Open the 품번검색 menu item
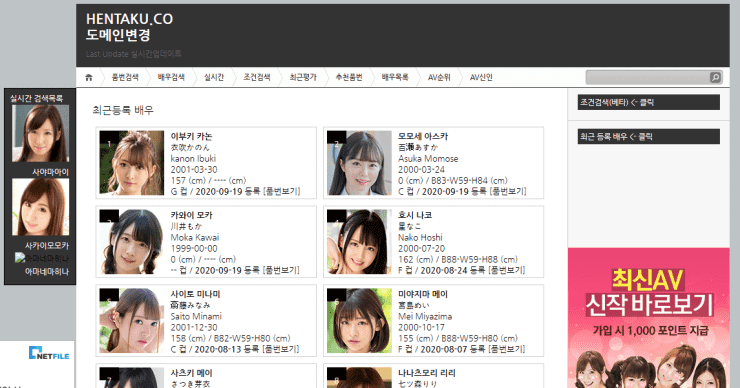The image size is (740, 388). [x=125, y=77]
